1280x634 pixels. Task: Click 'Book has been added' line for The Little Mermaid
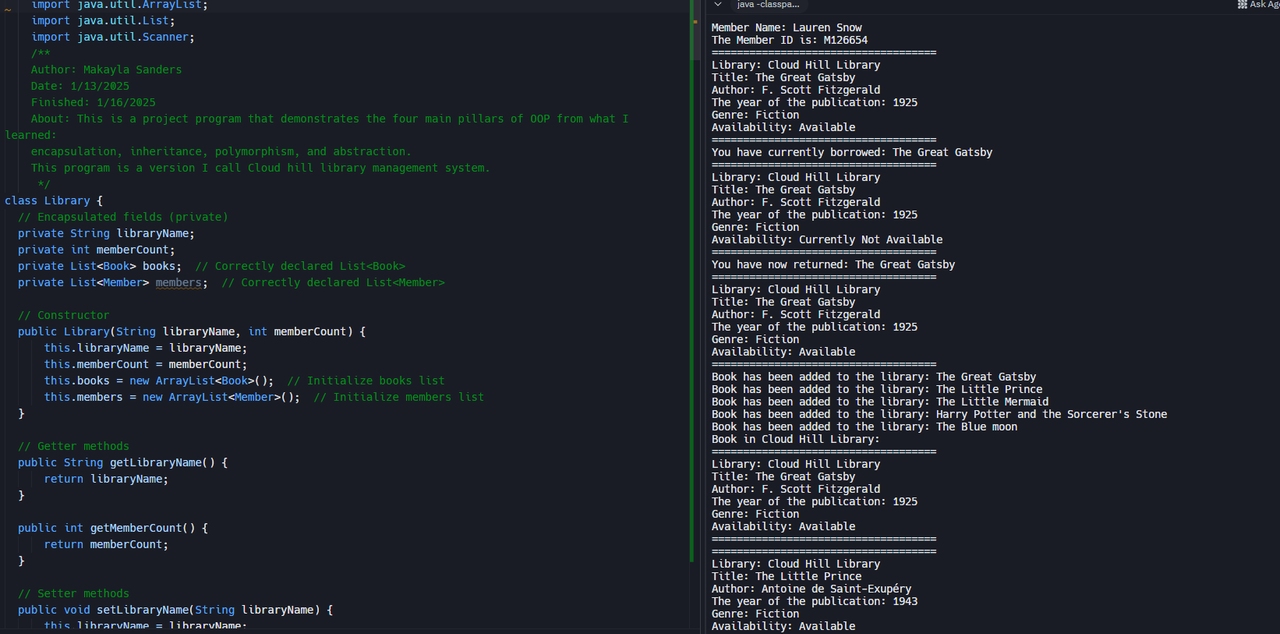(x=880, y=402)
